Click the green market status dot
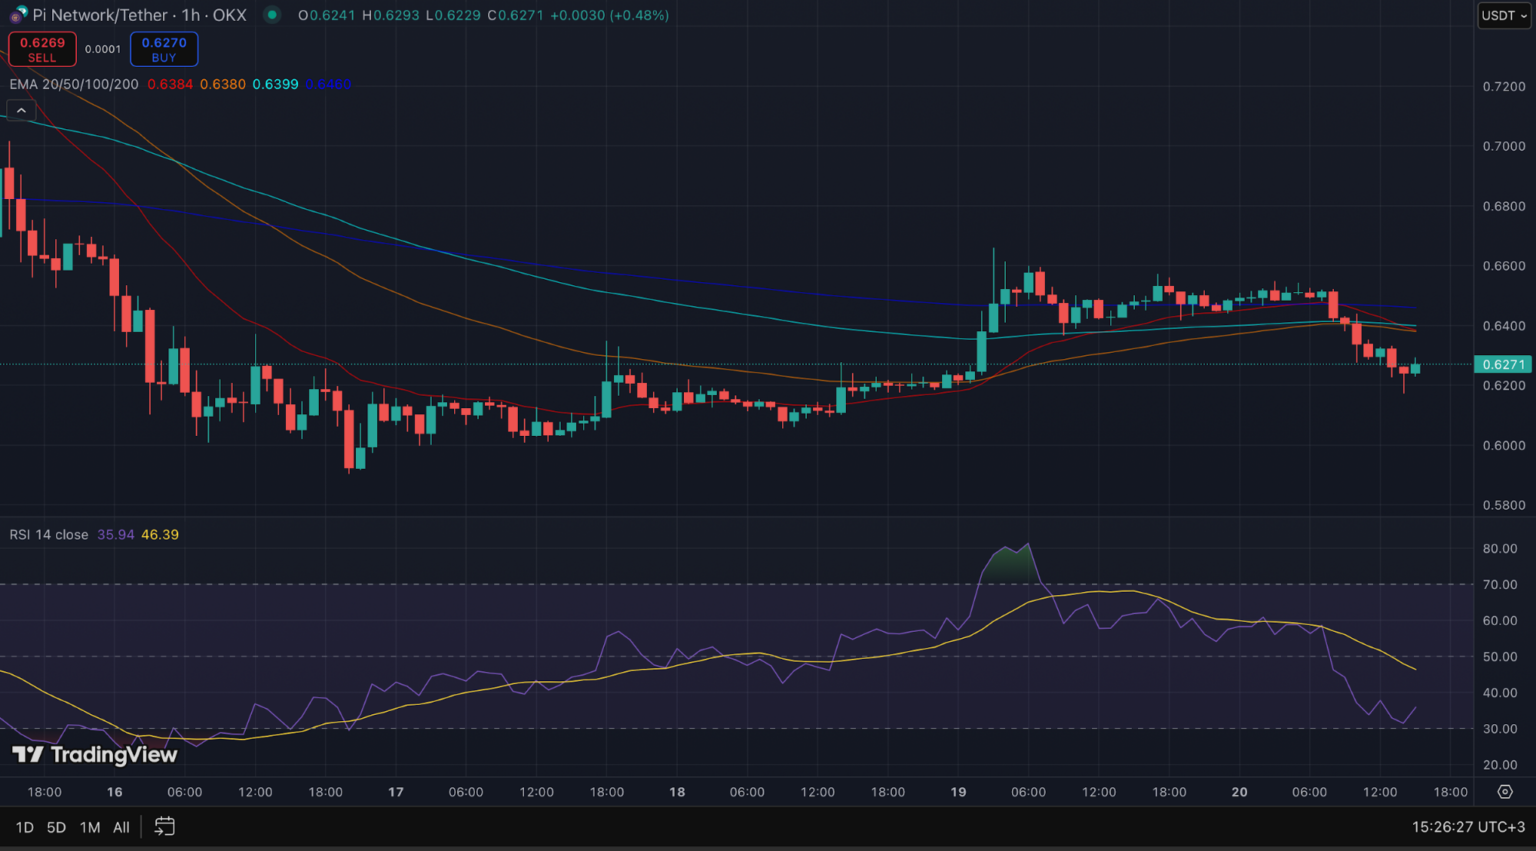This screenshot has width=1536, height=851. tap(272, 15)
